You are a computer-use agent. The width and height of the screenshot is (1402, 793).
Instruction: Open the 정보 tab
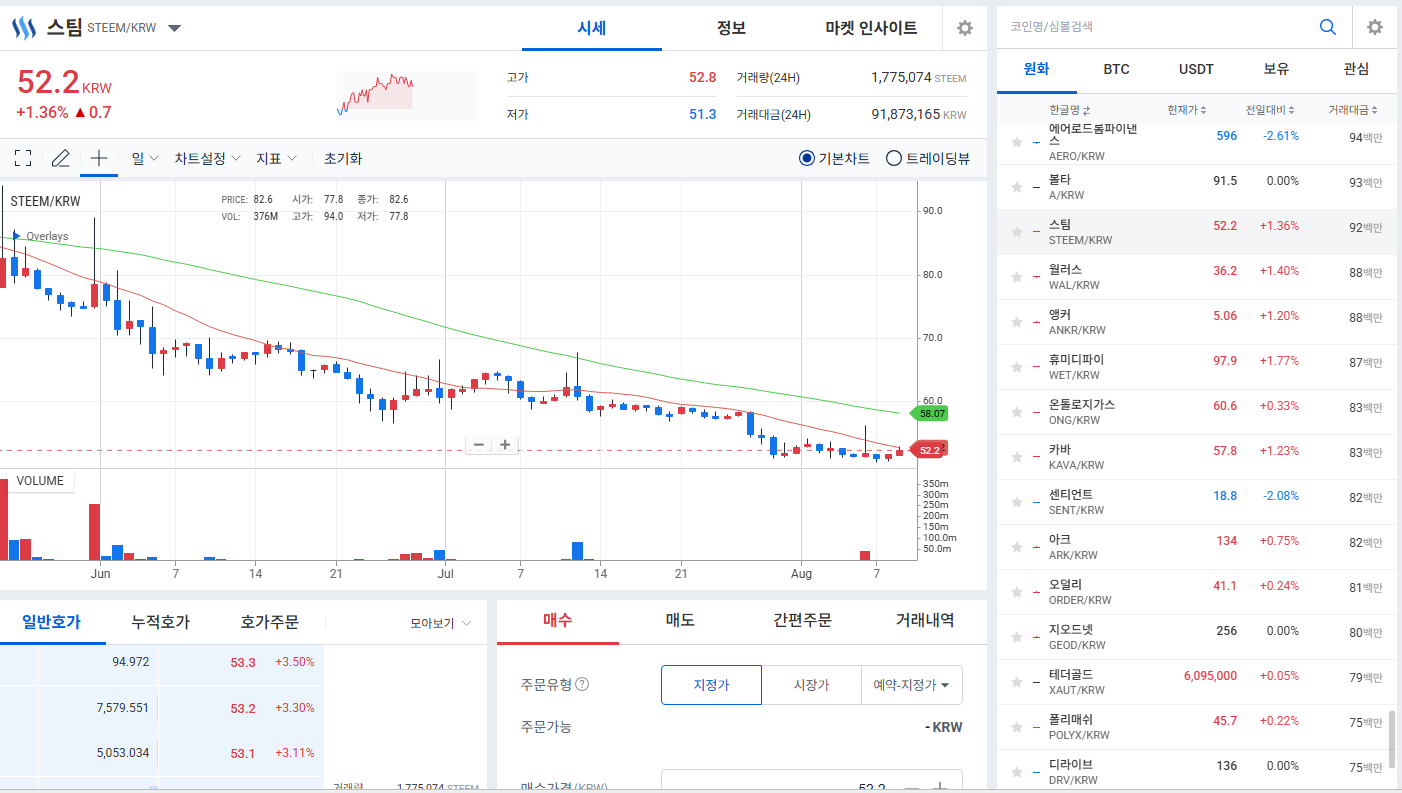731,28
